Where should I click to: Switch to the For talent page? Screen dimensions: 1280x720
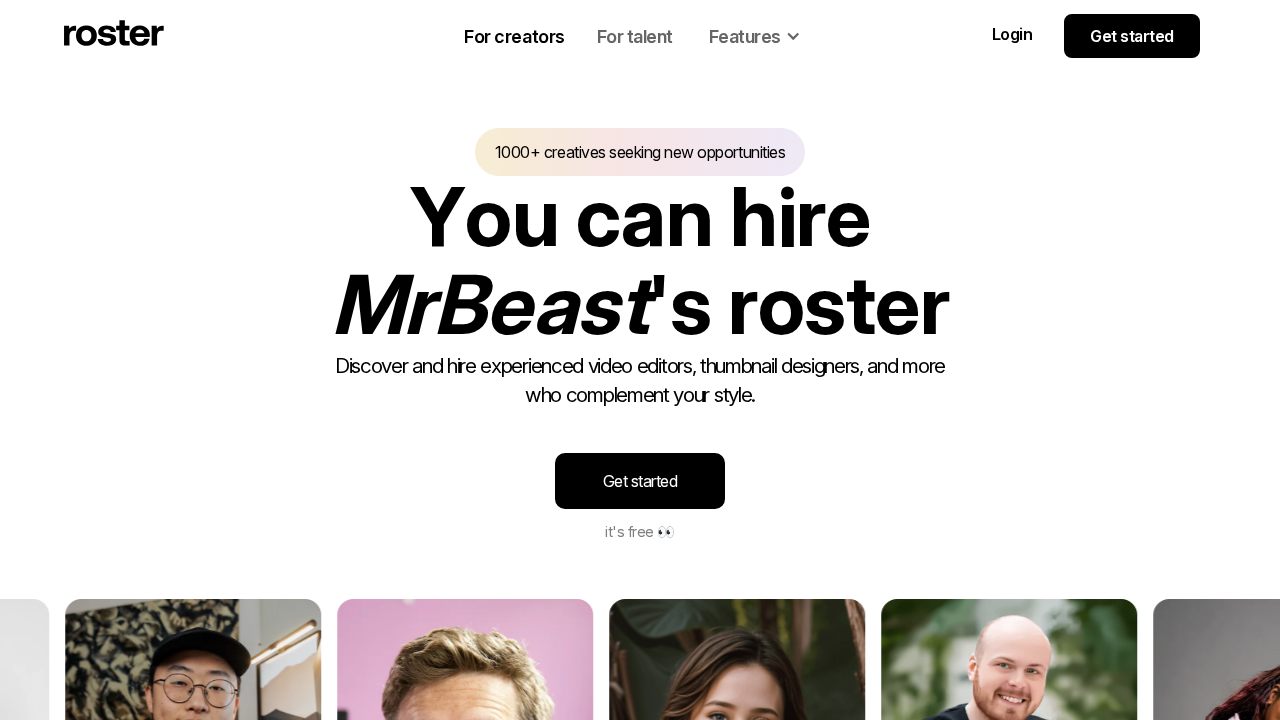click(x=634, y=37)
